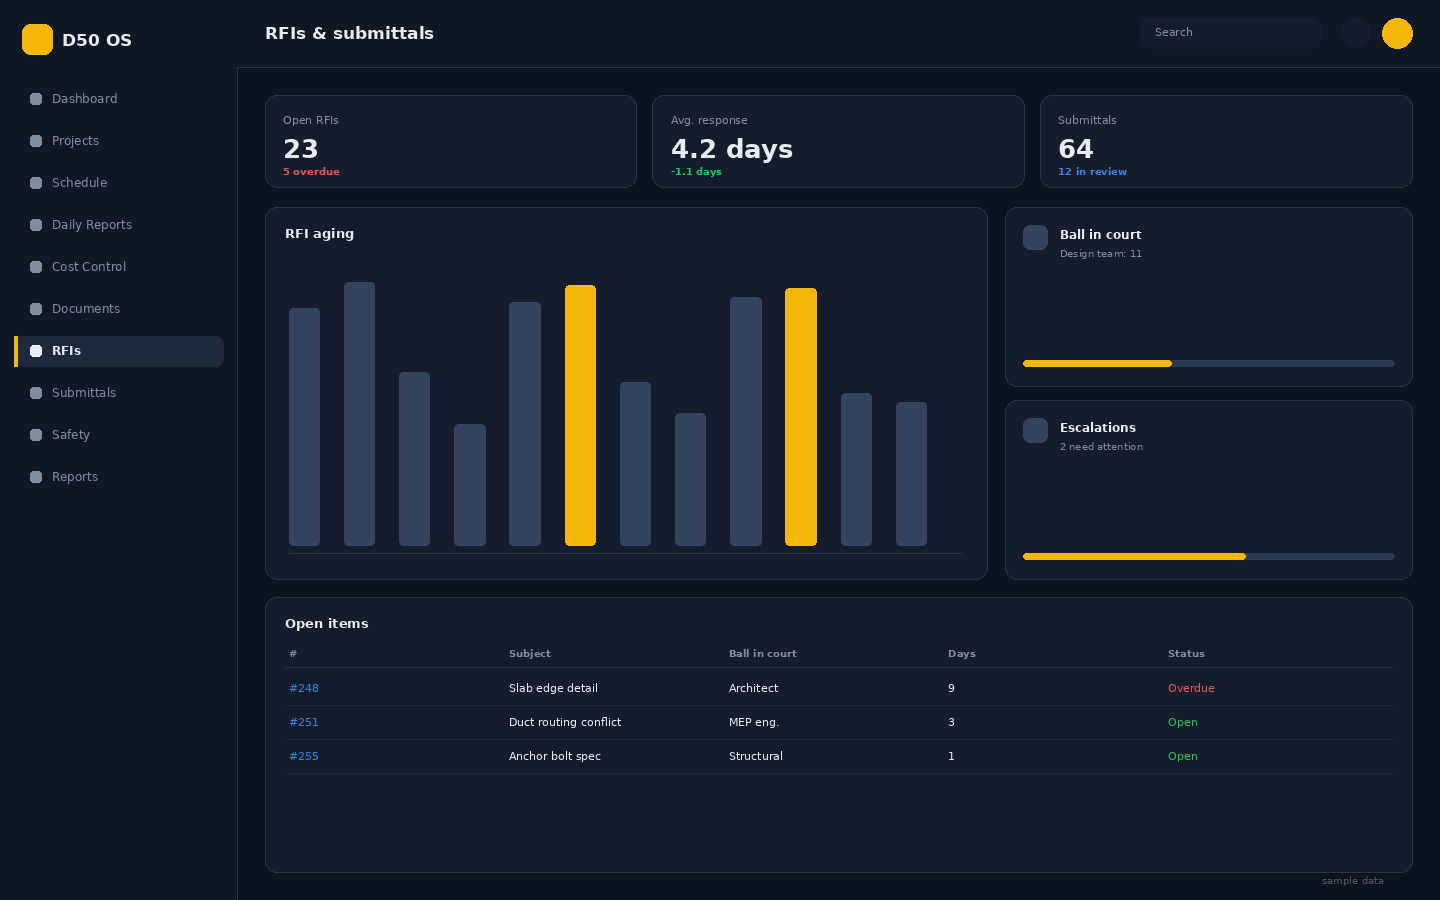
Task: Click the first yellow RFI aging bar
Action: (580, 415)
